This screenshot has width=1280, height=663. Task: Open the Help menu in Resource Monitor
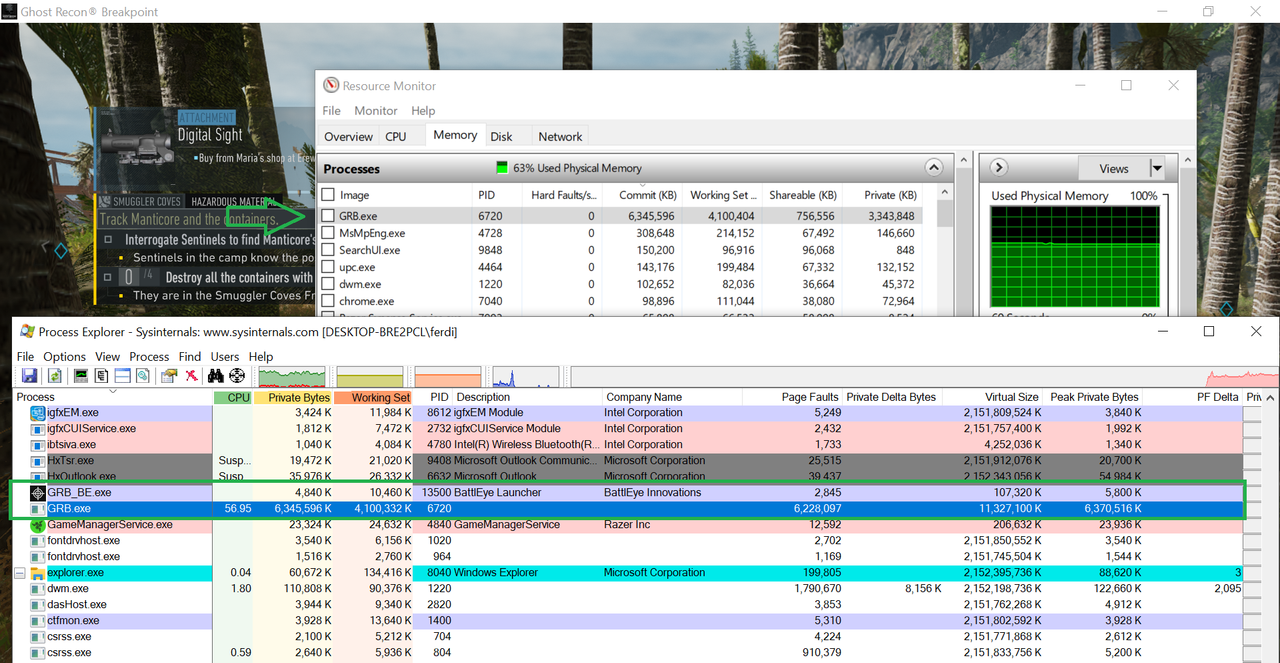(423, 111)
